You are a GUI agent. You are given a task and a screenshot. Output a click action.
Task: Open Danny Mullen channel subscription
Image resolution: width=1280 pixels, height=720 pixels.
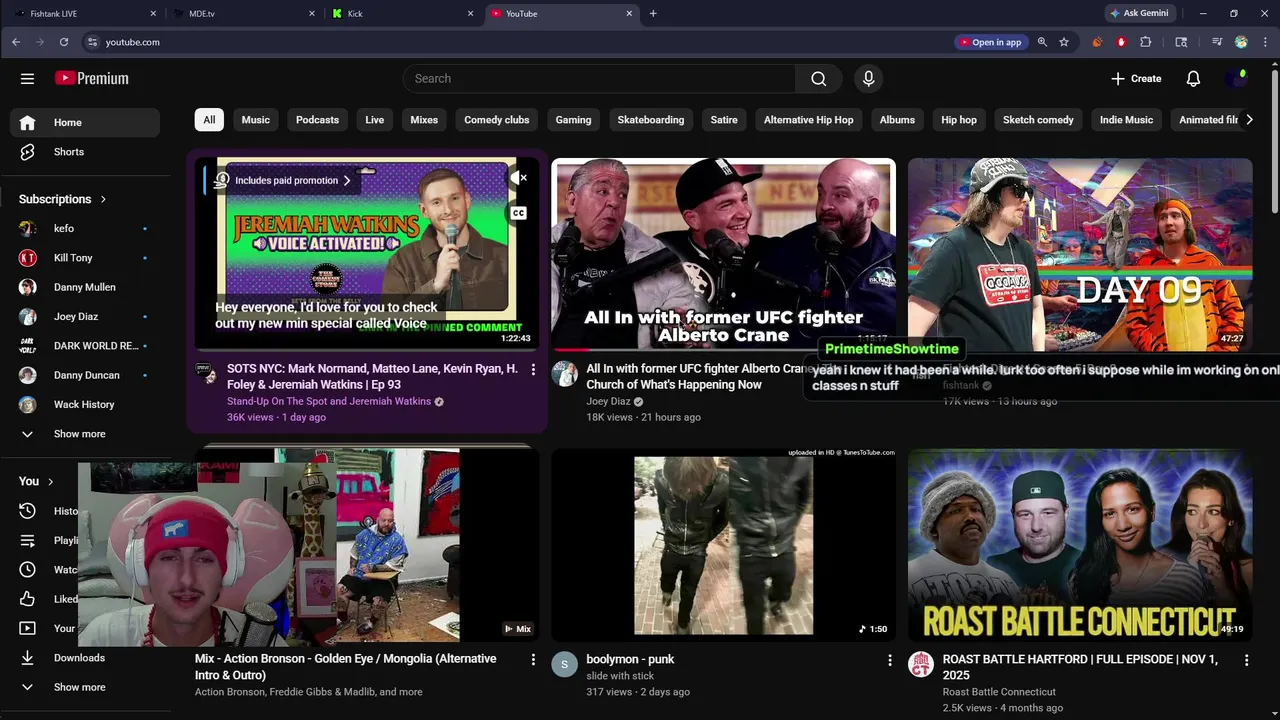pos(85,287)
